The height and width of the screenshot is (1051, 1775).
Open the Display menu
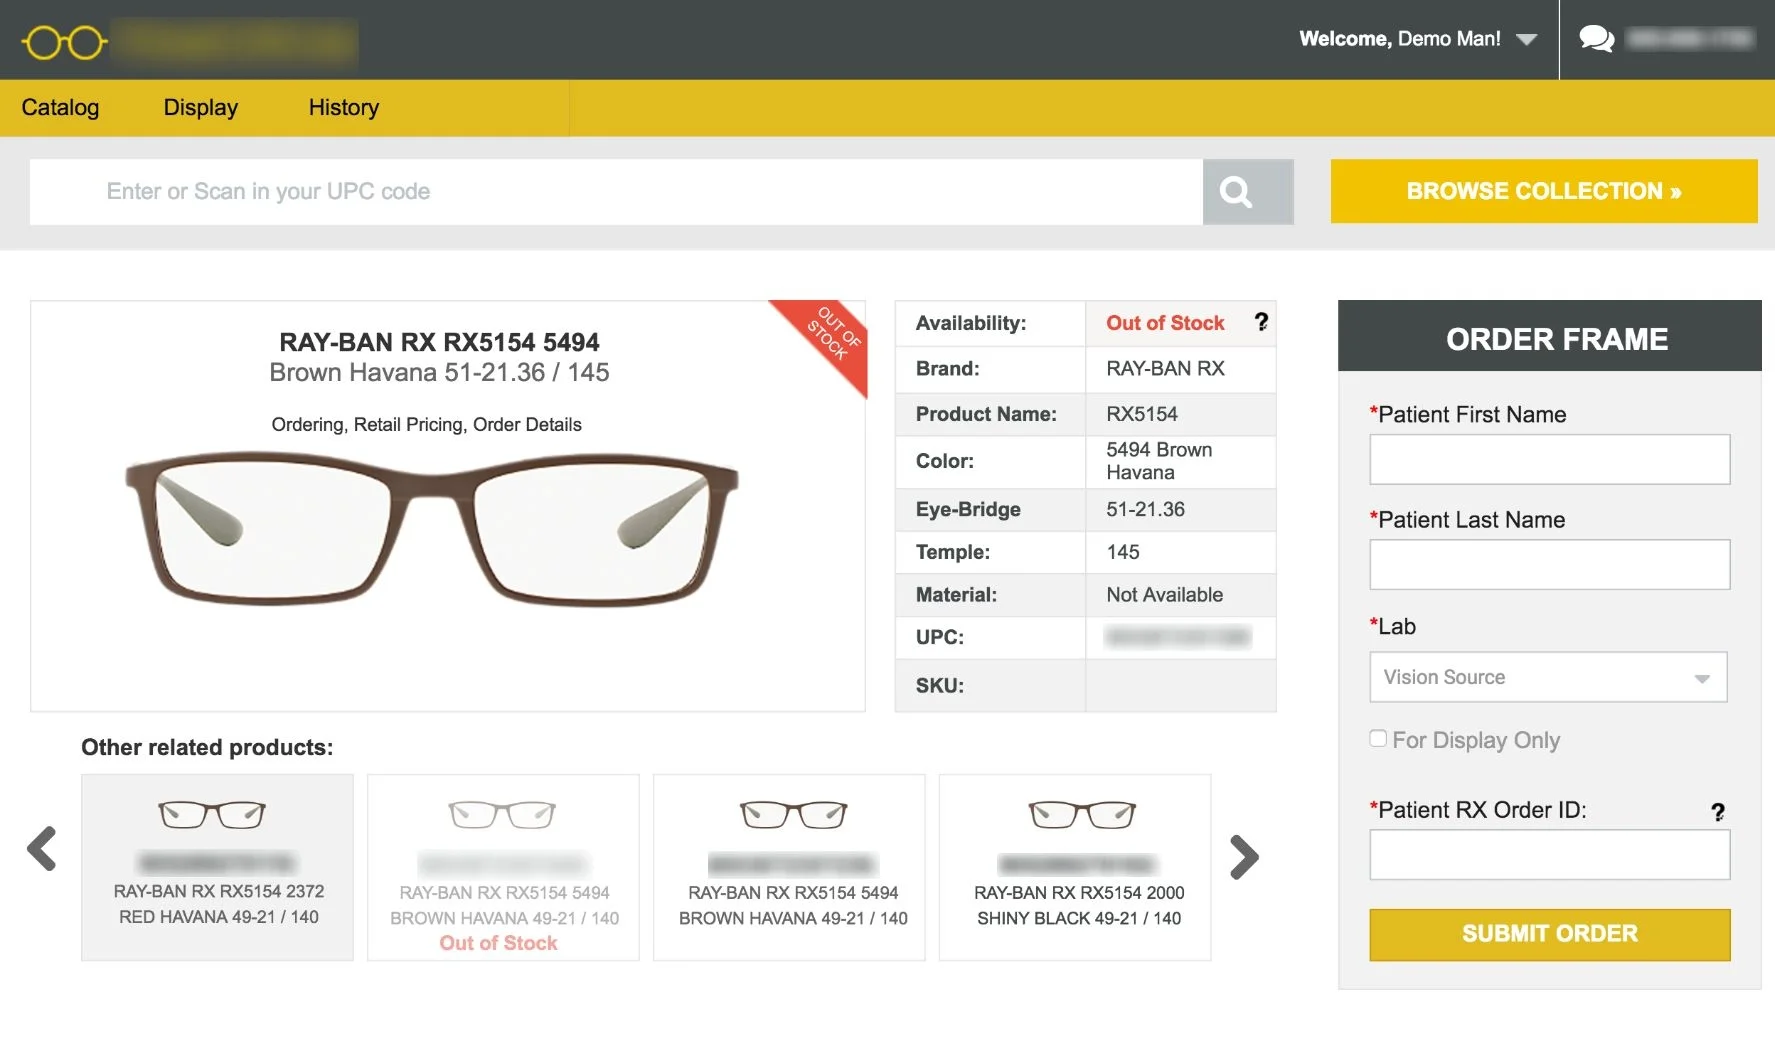(201, 107)
